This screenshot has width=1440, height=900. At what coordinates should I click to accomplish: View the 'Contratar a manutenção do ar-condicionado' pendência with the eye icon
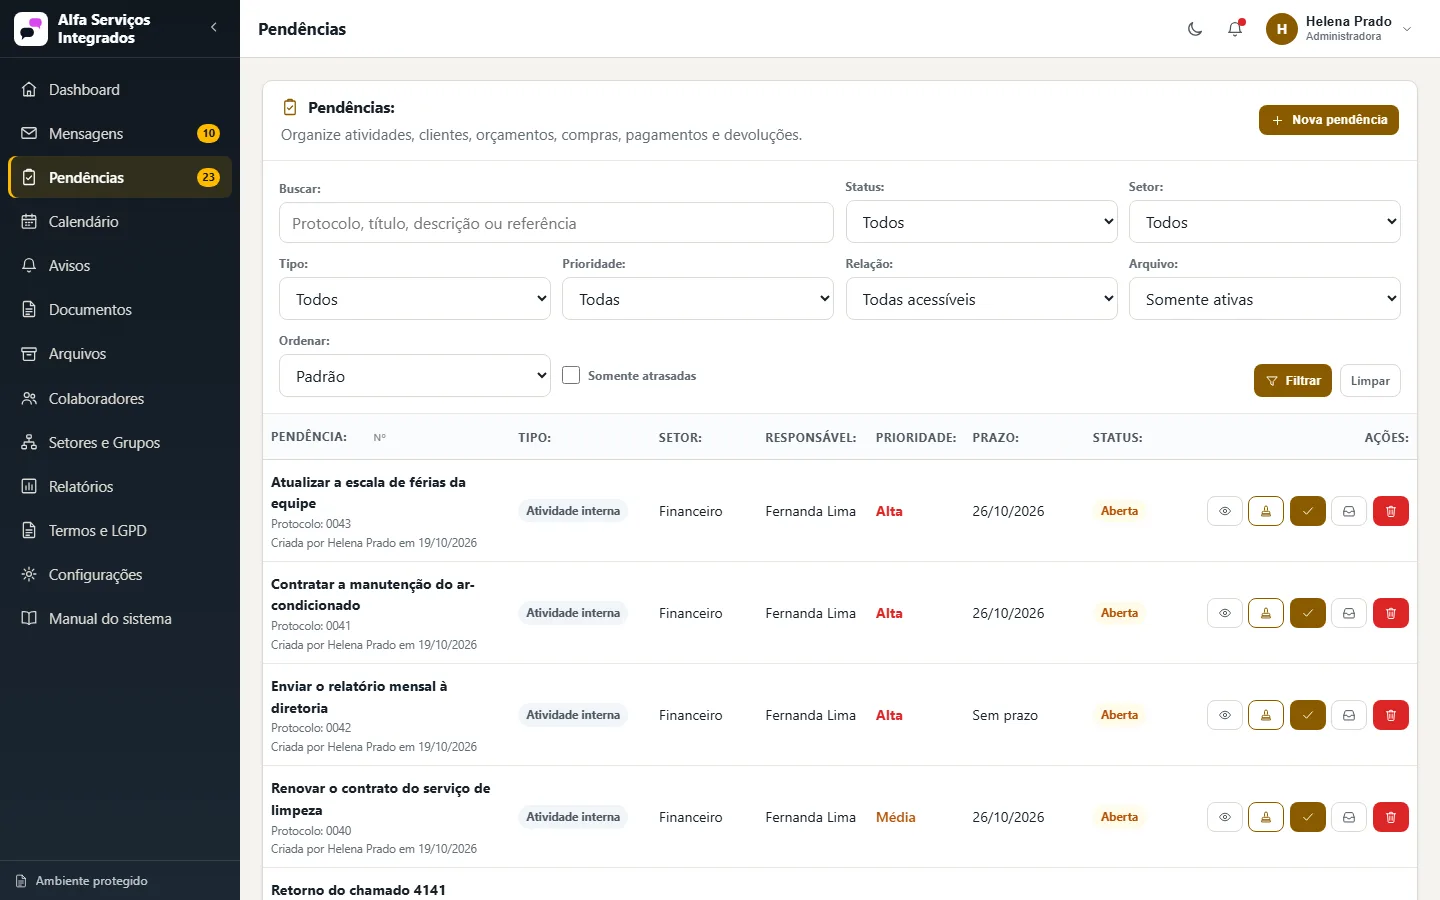pyautogui.click(x=1225, y=613)
